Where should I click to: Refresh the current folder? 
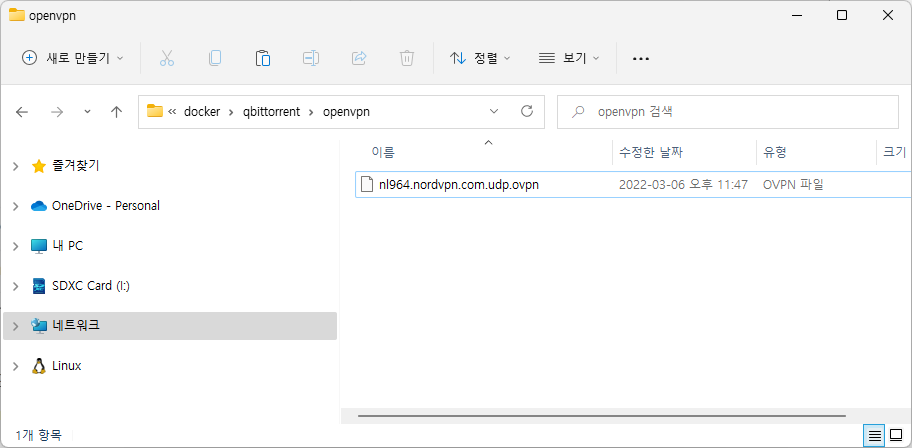point(527,111)
